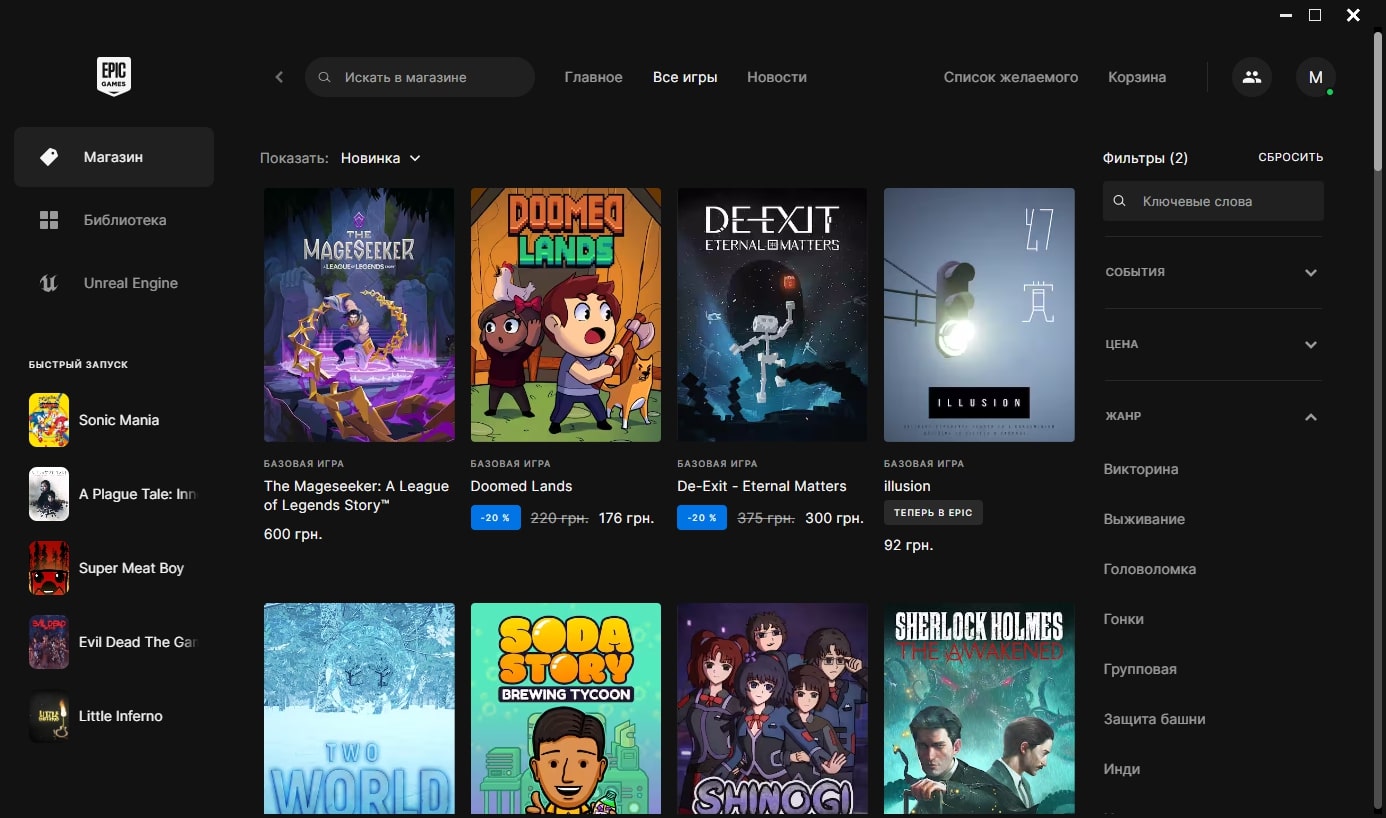Click the ТЕПЕРЬ В EPIC badge
This screenshot has height=818, width=1386.
(933, 513)
